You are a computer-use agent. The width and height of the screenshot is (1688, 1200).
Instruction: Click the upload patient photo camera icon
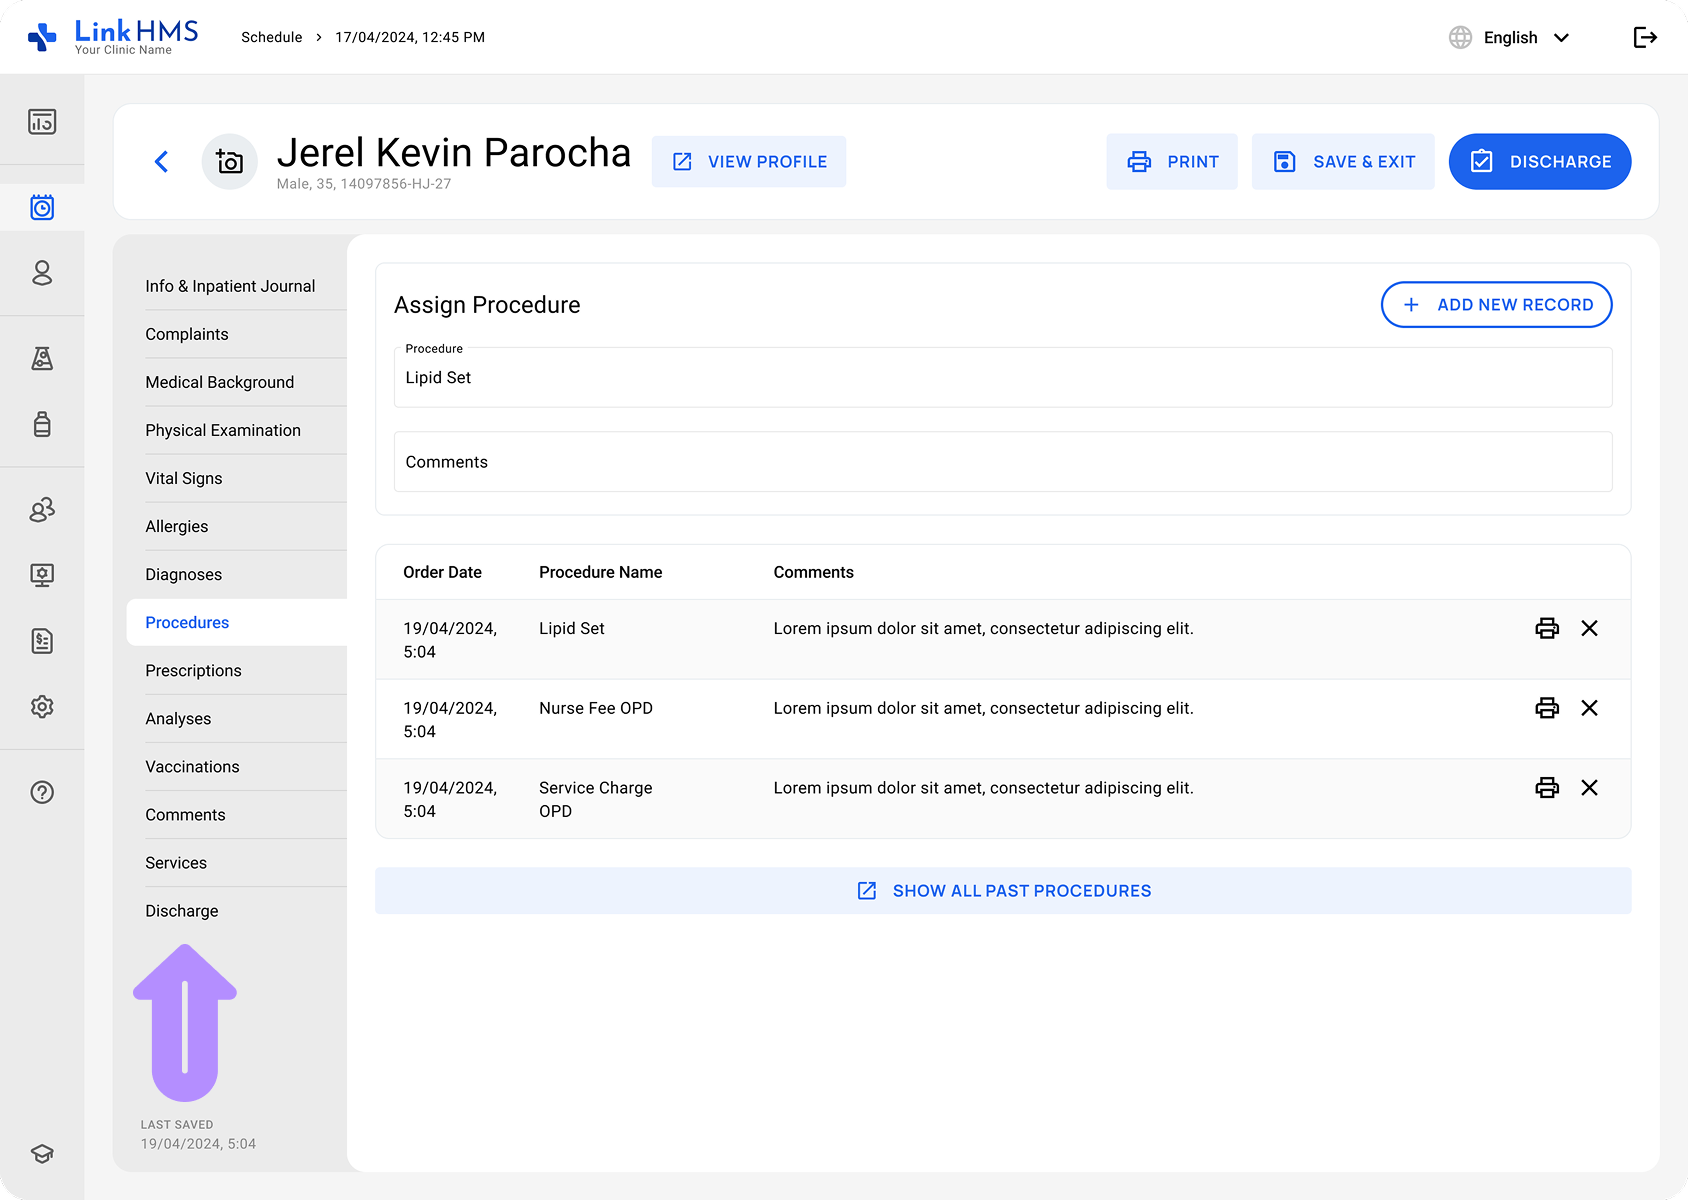coord(230,161)
